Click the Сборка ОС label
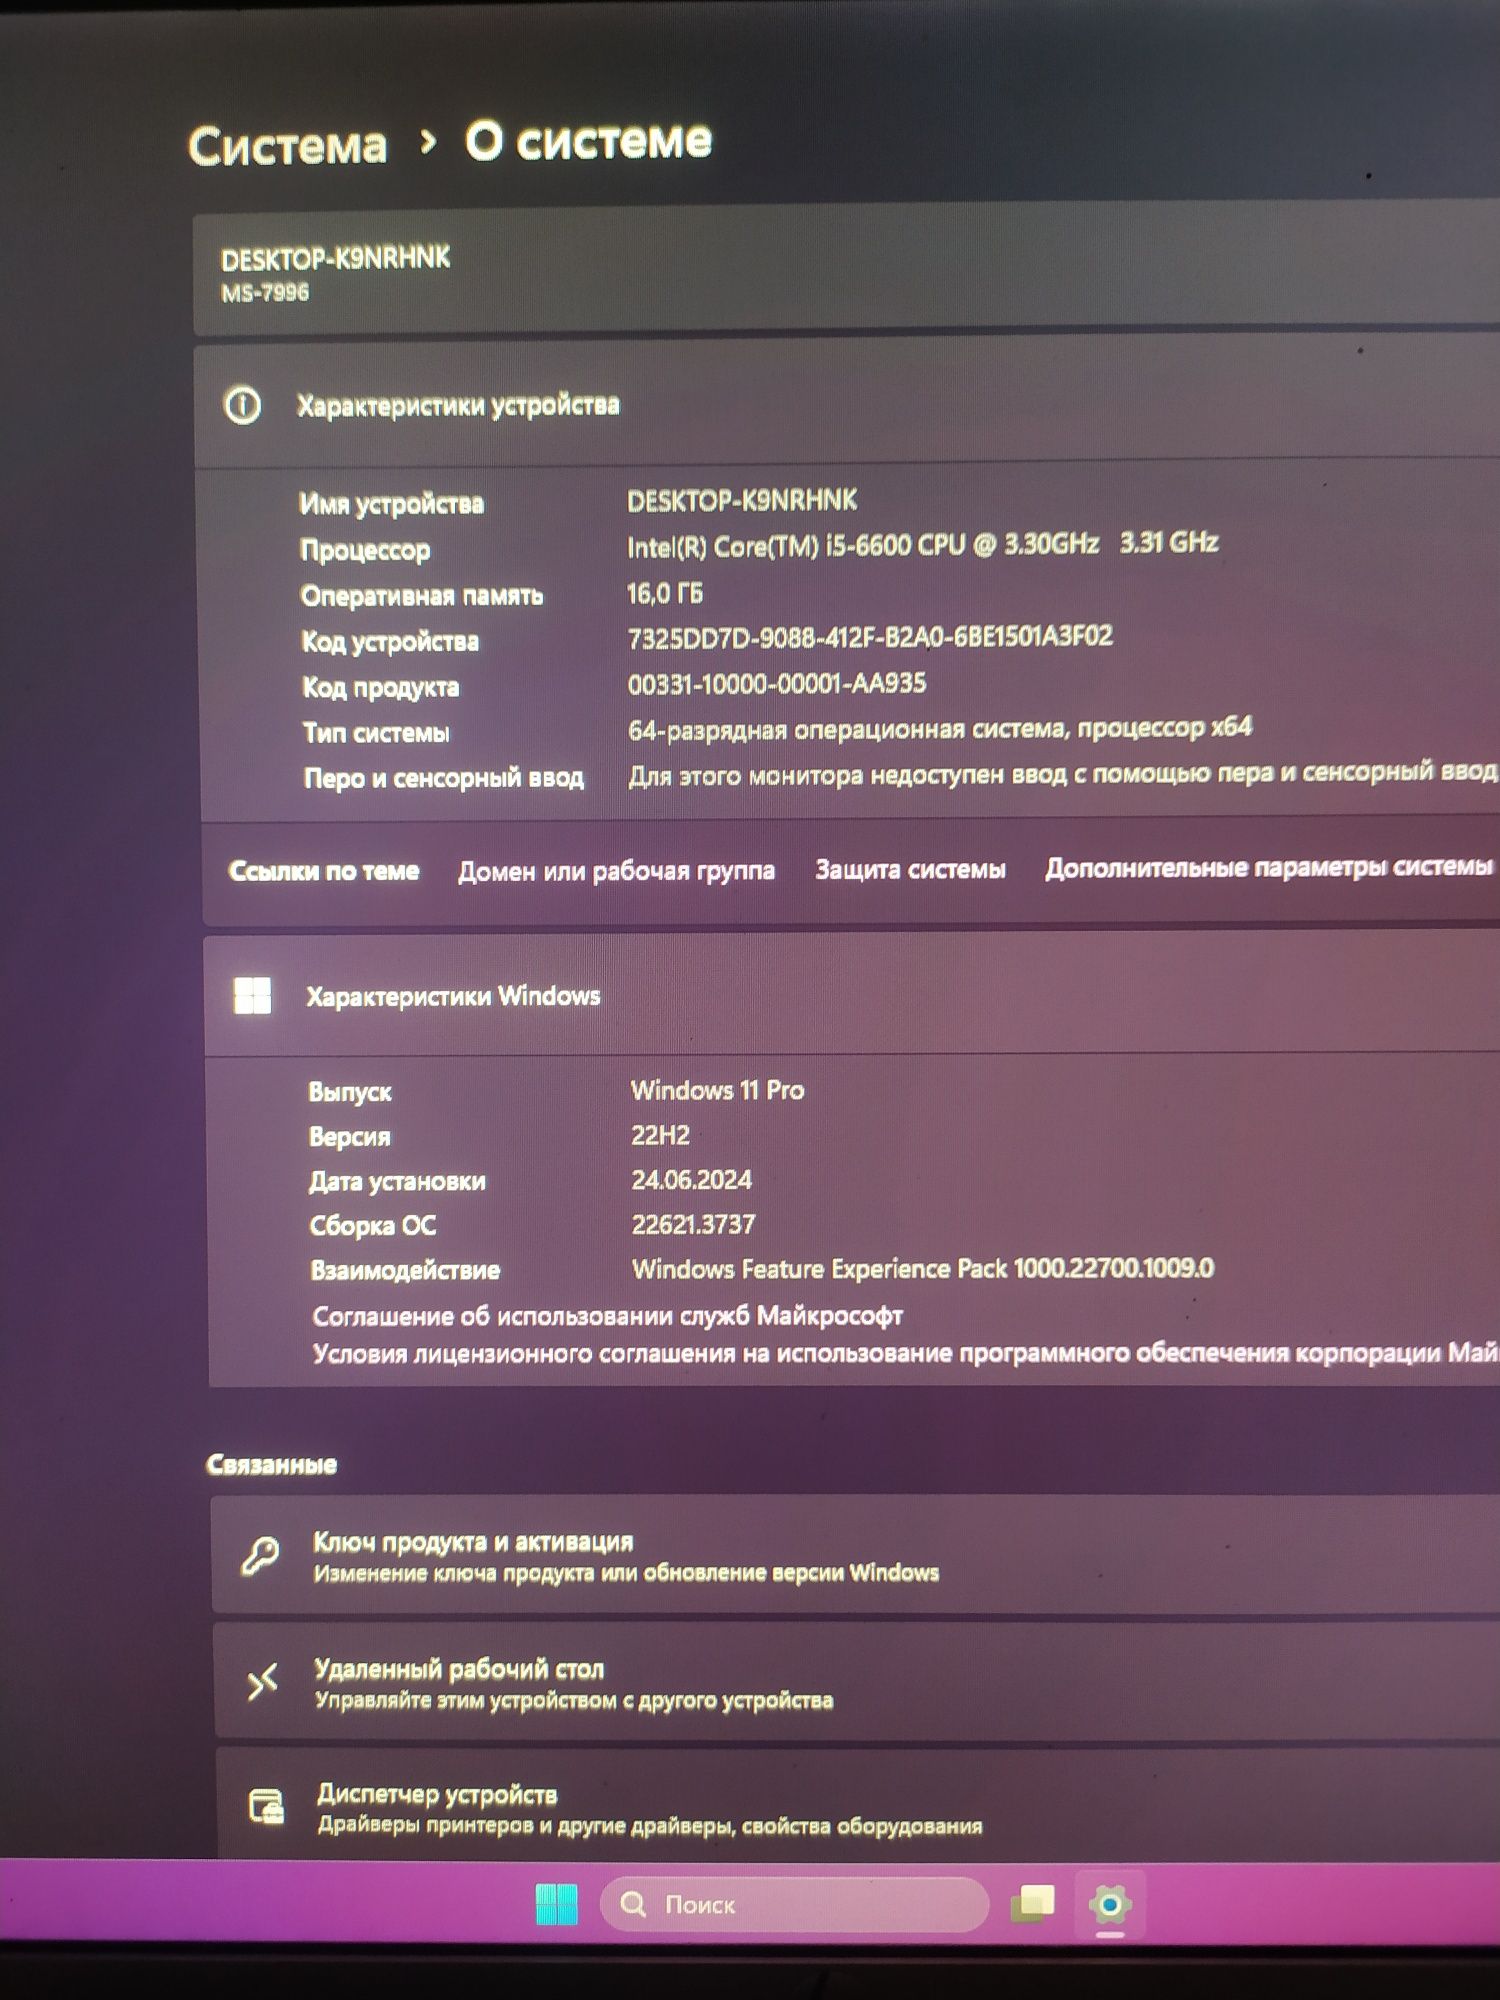This screenshot has width=1500, height=2000. click(x=373, y=1226)
